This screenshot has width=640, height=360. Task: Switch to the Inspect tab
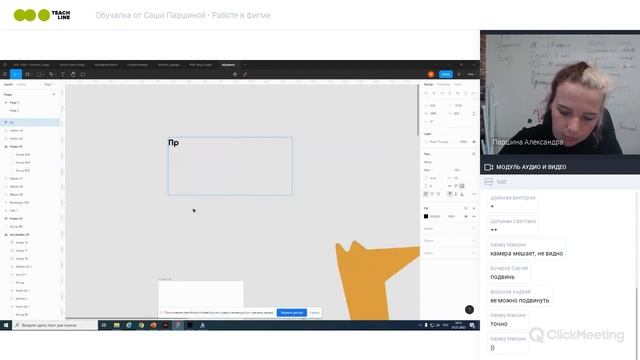pos(458,84)
